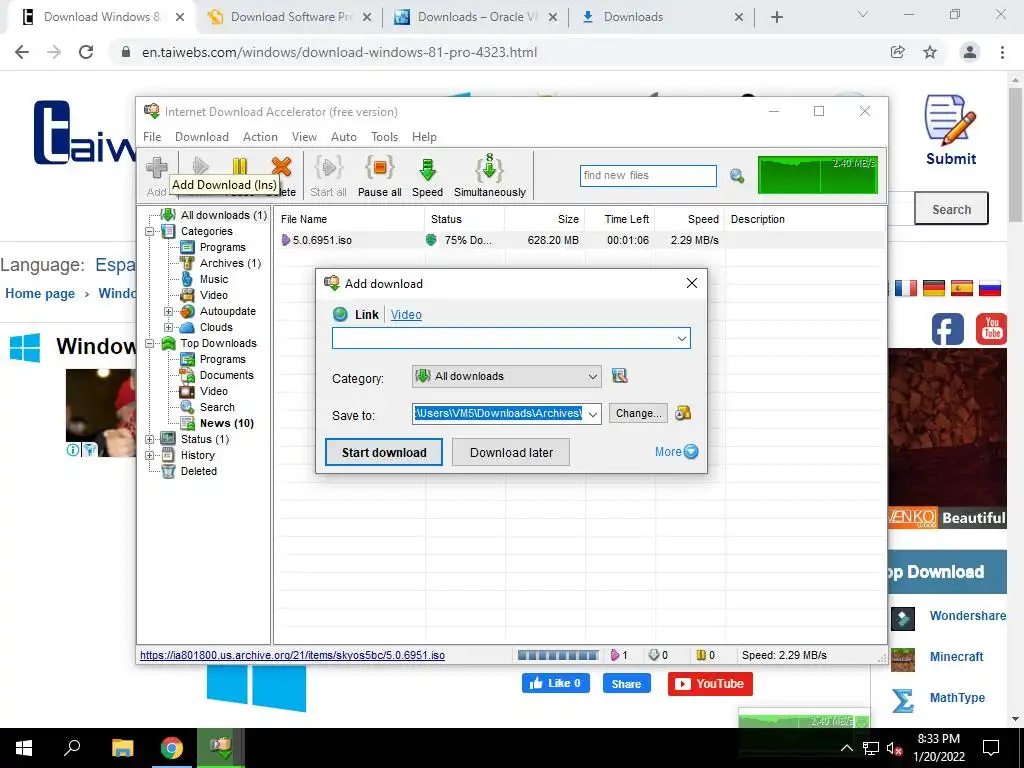The width and height of the screenshot is (1024, 768).
Task: Open the File menu
Action: click(x=152, y=136)
